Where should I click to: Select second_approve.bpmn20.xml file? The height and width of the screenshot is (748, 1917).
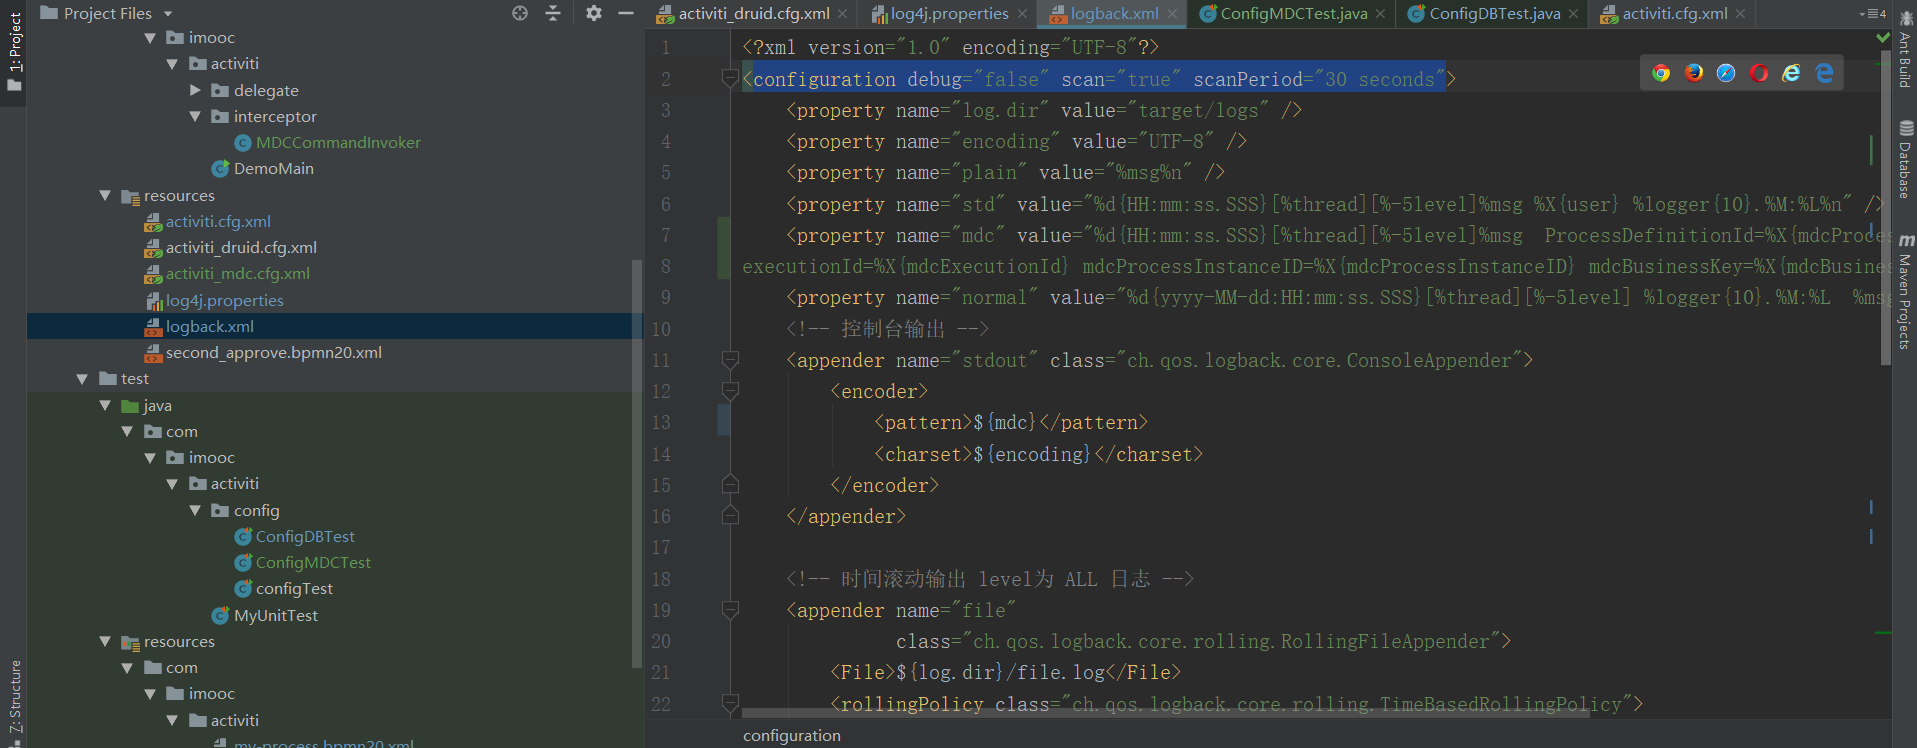pyautogui.click(x=274, y=353)
